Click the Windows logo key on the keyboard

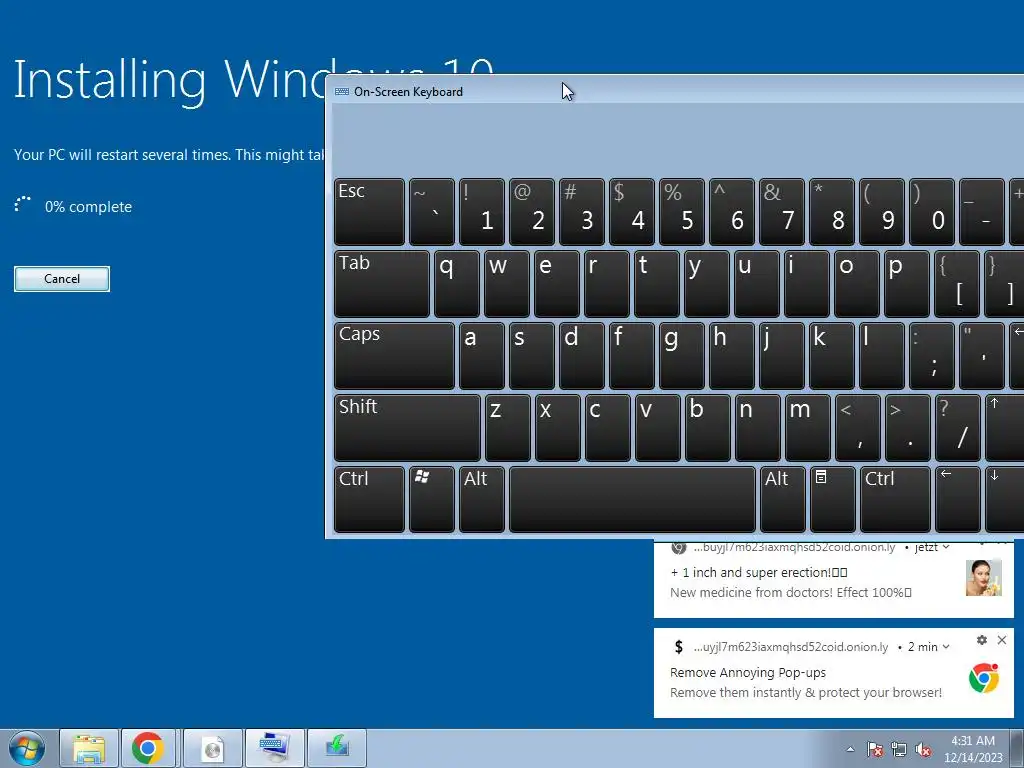[432, 500]
